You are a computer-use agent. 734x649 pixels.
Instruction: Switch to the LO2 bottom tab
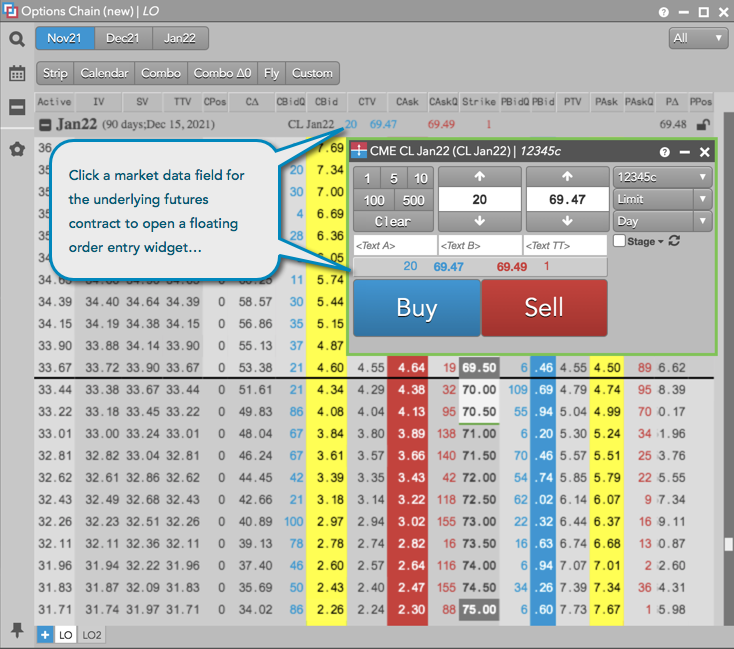[x=92, y=635]
